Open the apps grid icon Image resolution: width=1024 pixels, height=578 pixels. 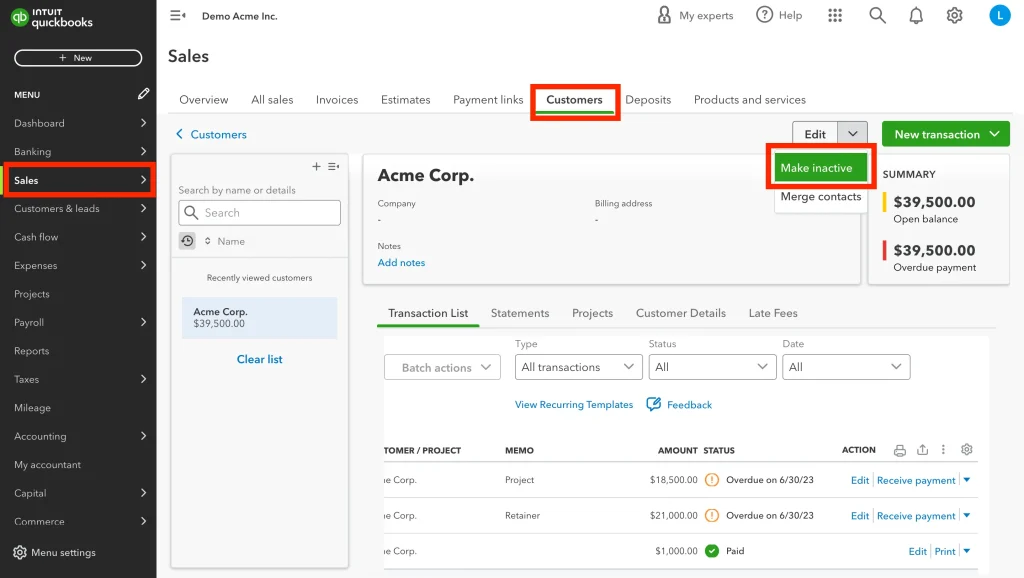(835, 15)
